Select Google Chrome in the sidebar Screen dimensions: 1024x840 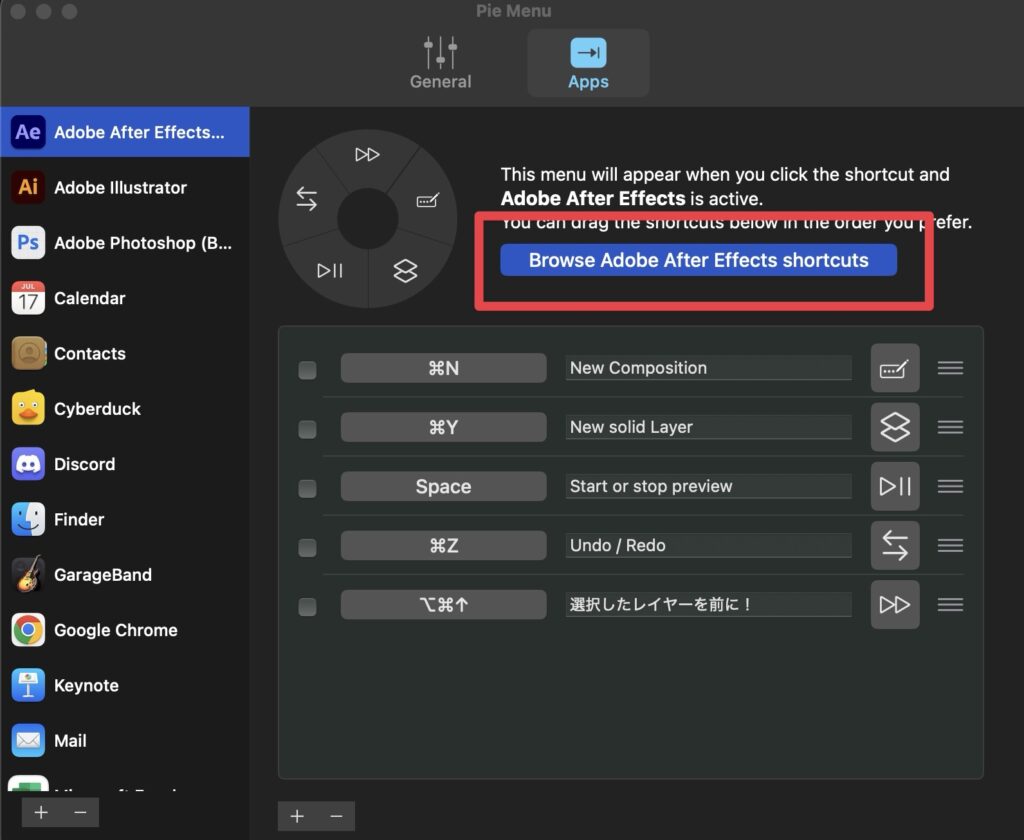[x=125, y=630]
